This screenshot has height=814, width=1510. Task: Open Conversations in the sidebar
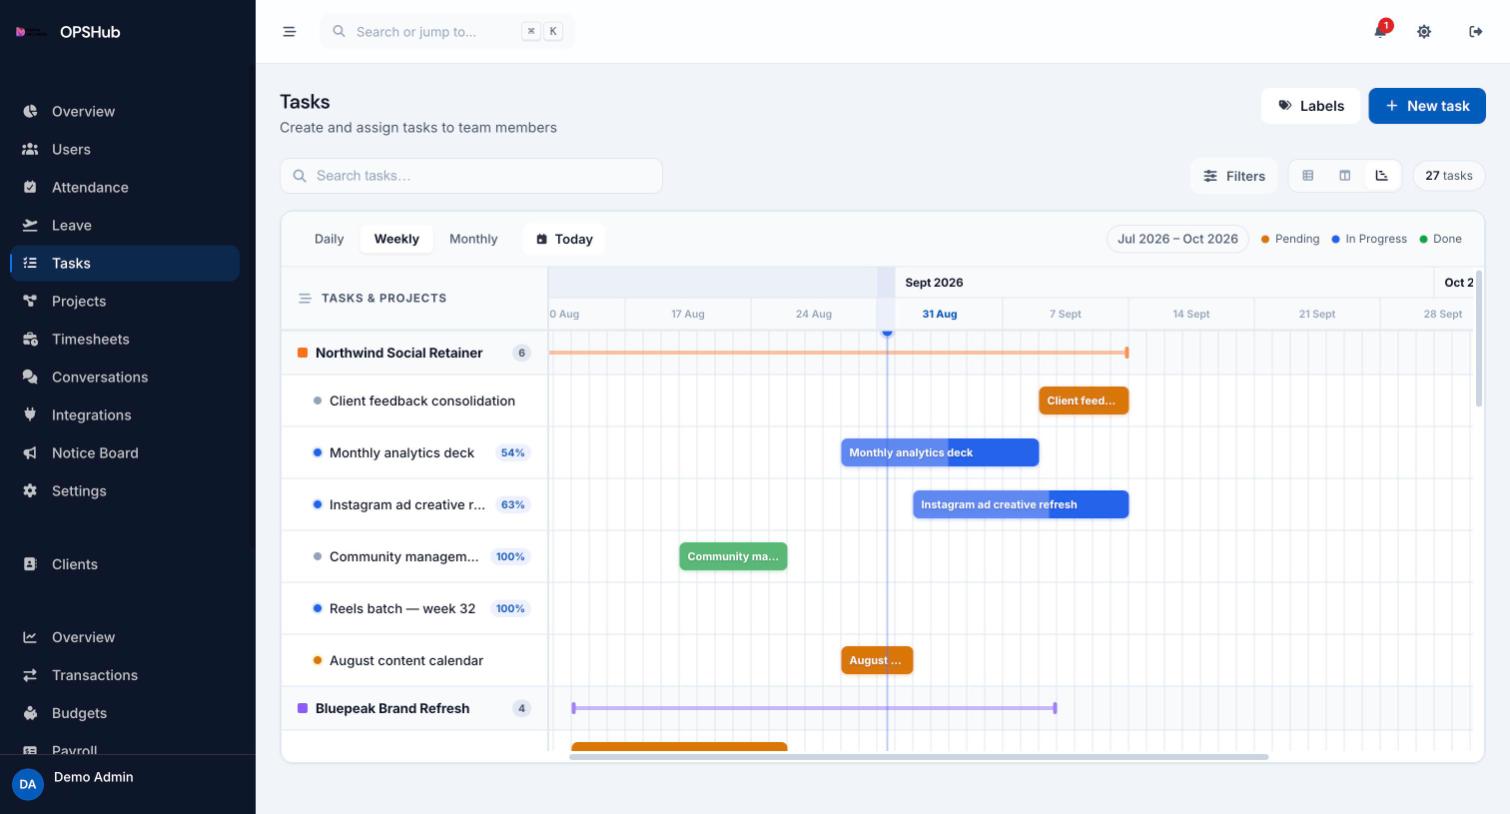[126, 377]
